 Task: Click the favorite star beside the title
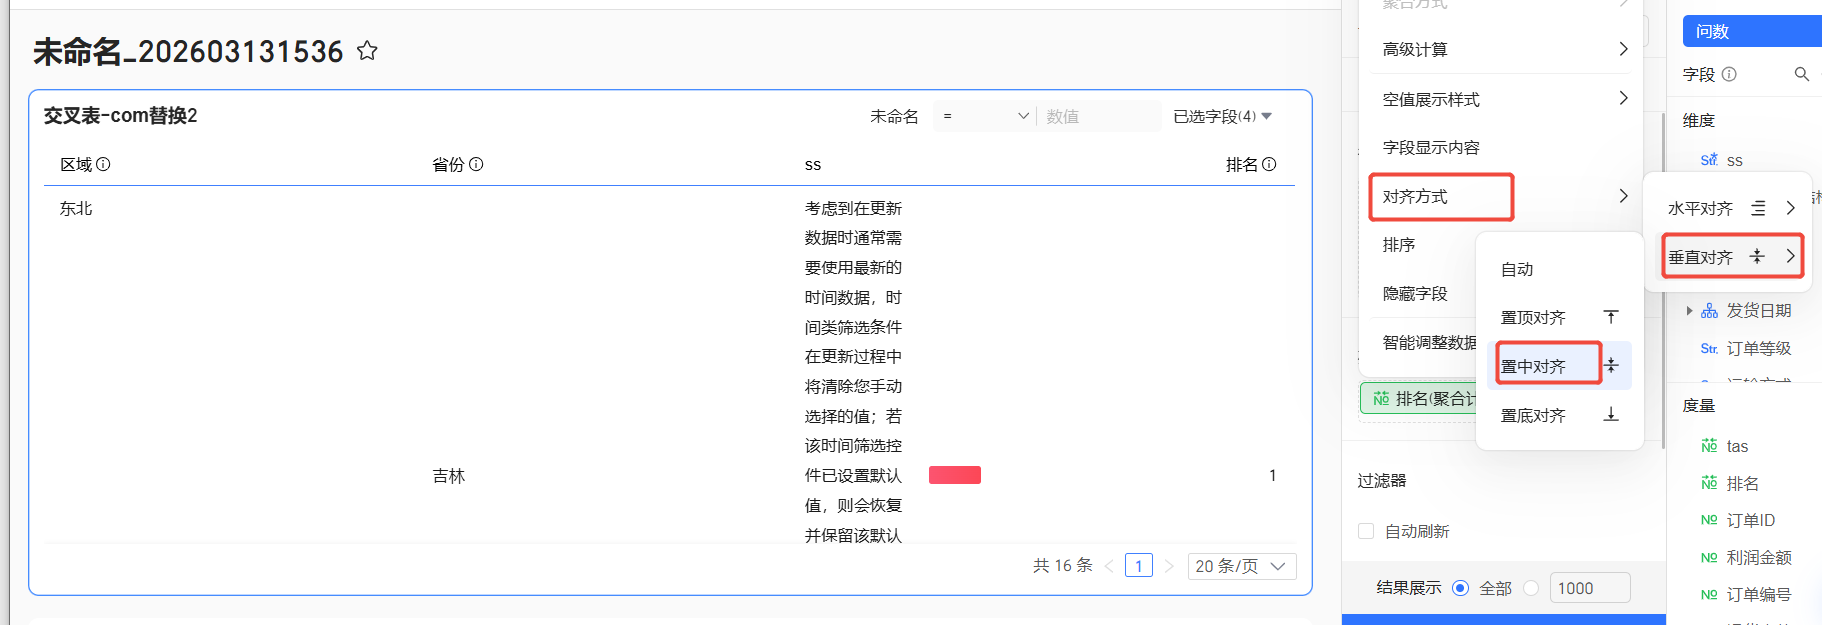click(367, 51)
